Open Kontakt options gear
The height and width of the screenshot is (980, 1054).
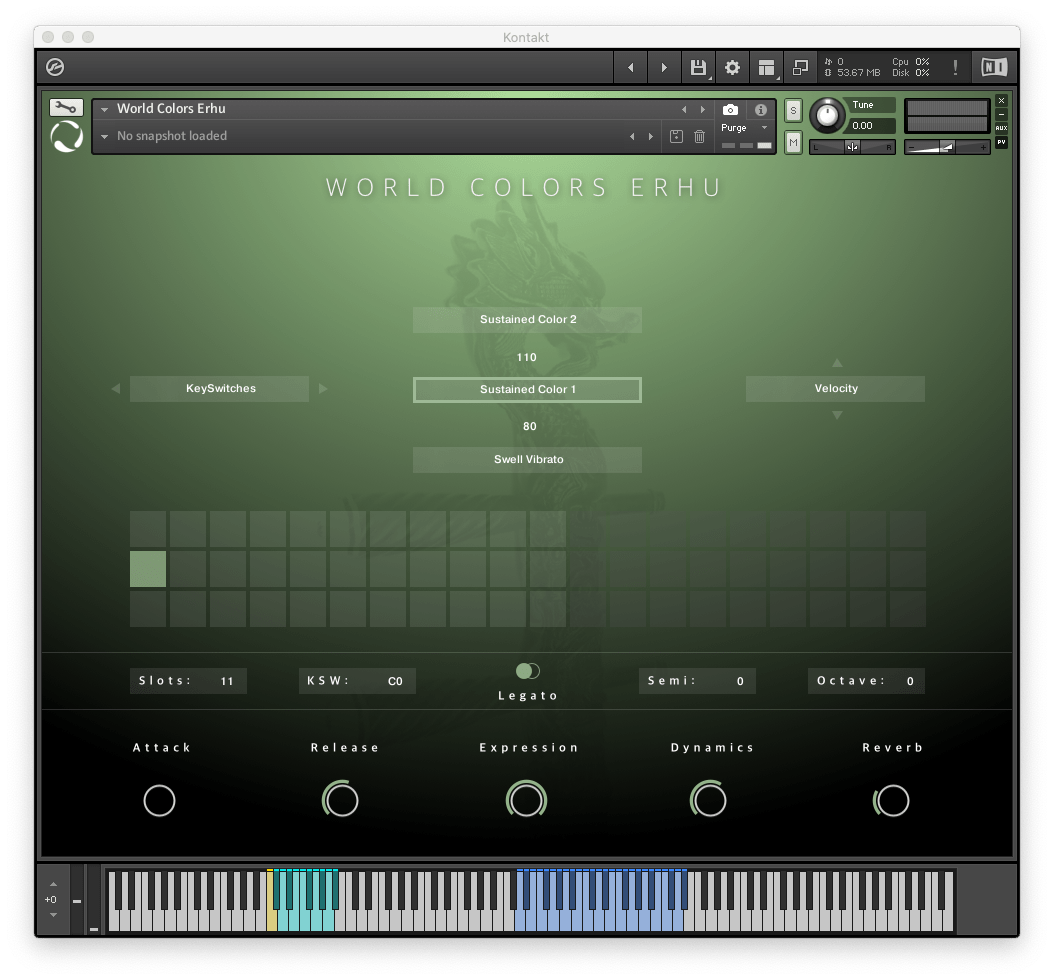(732, 67)
